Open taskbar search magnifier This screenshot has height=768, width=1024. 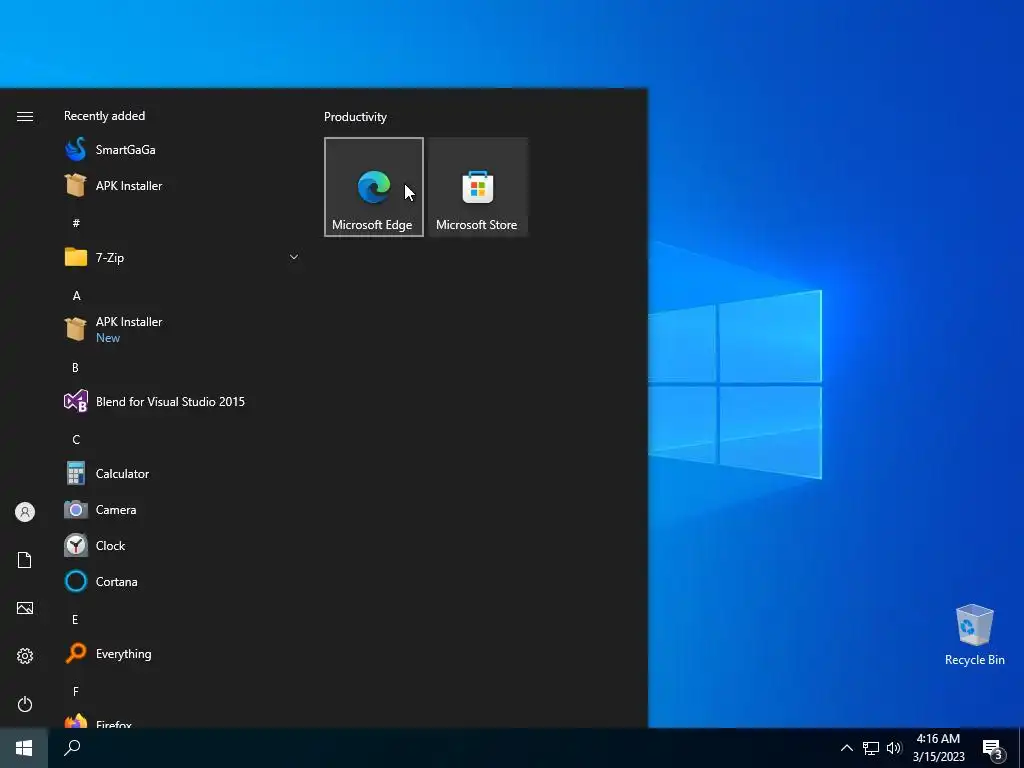tap(72, 748)
